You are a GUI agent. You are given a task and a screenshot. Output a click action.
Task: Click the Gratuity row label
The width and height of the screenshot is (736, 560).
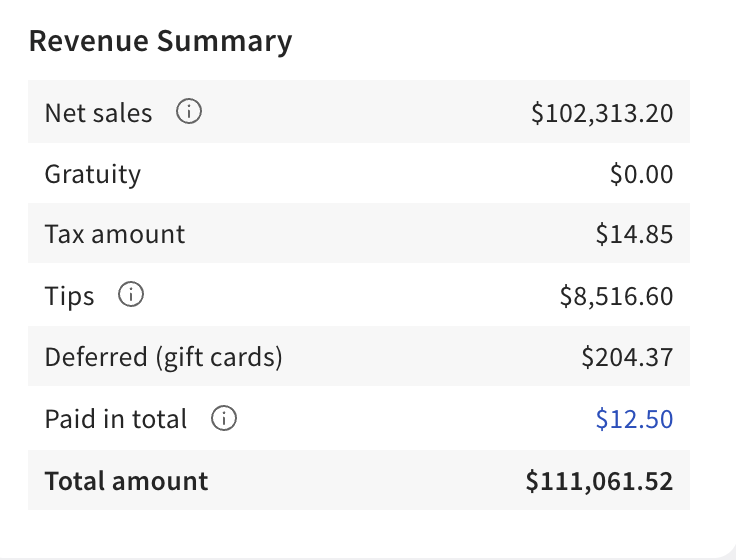click(93, 174)
